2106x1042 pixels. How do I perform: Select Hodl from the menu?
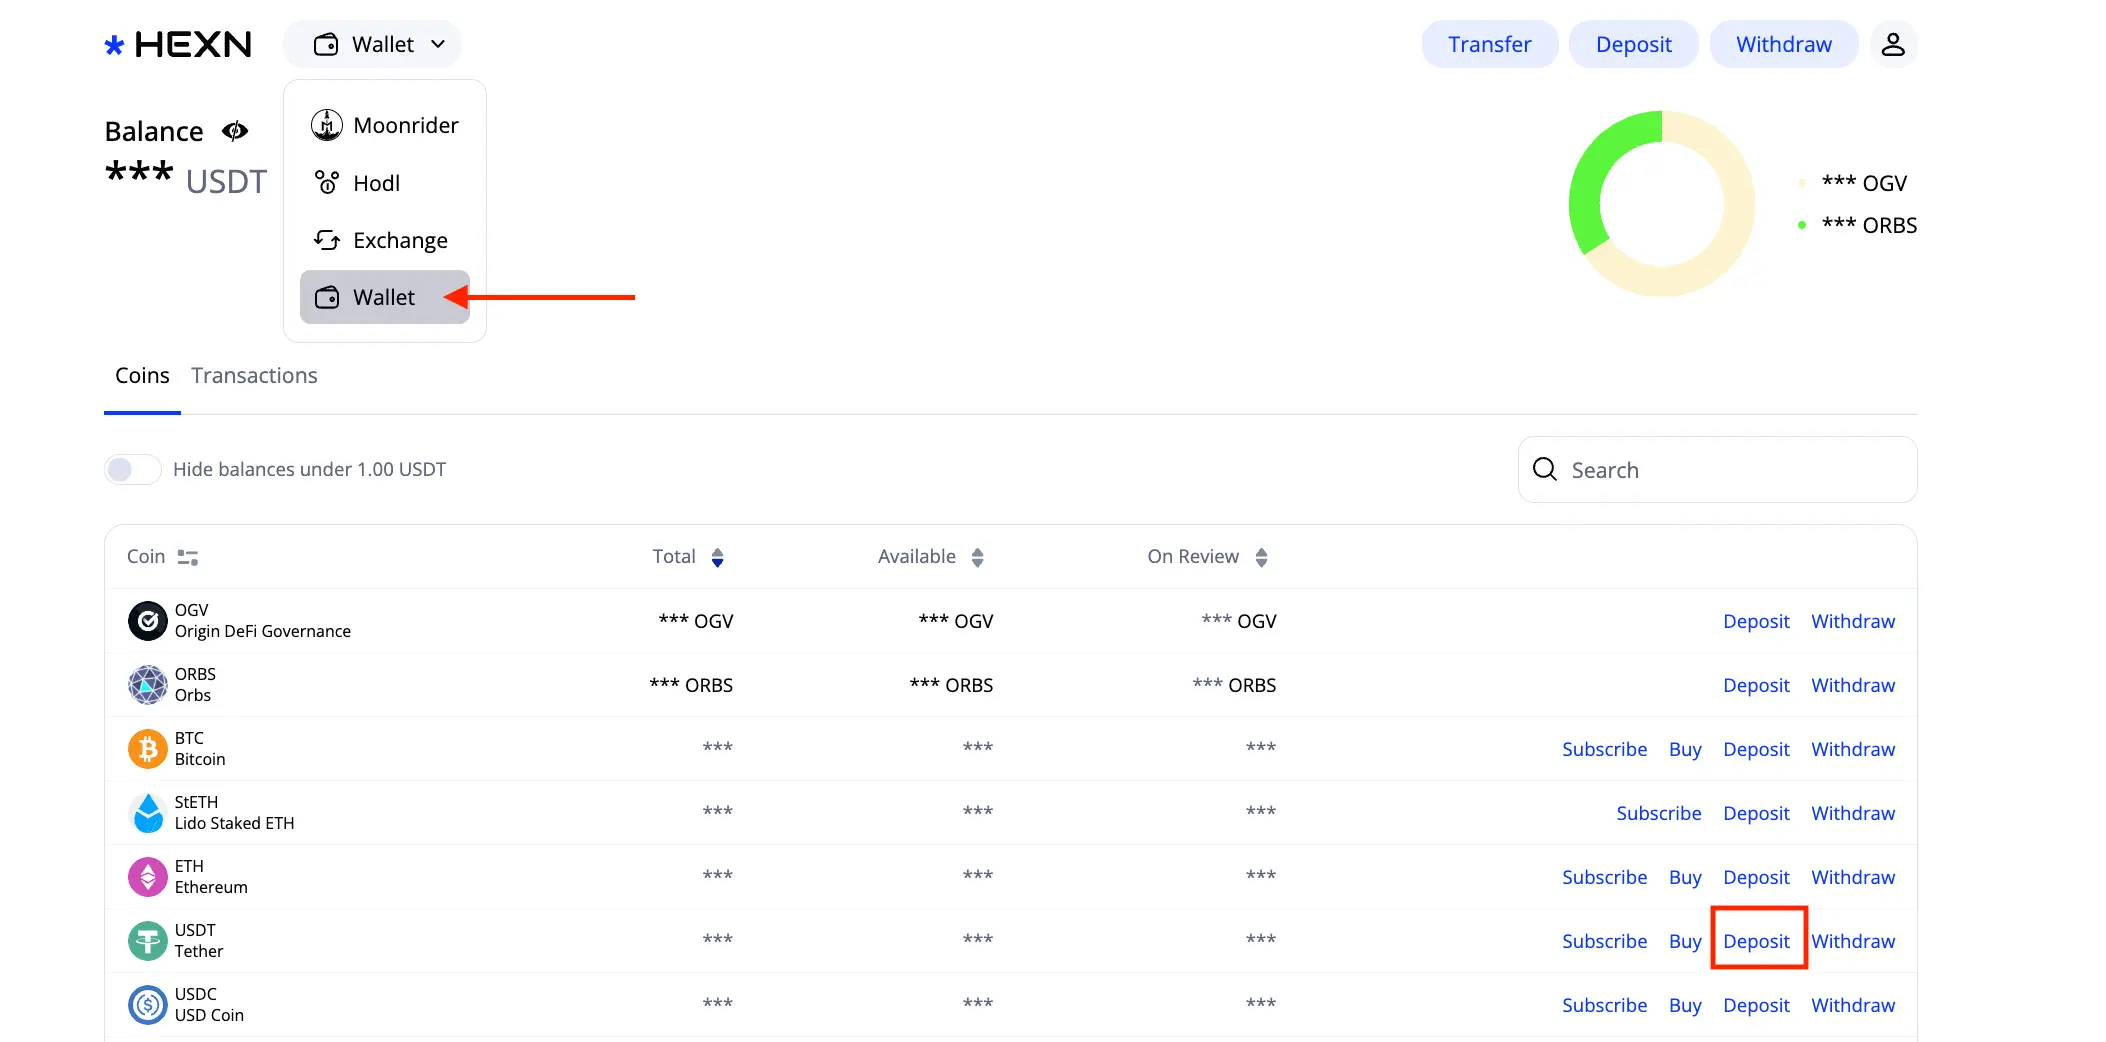point(385,183)
